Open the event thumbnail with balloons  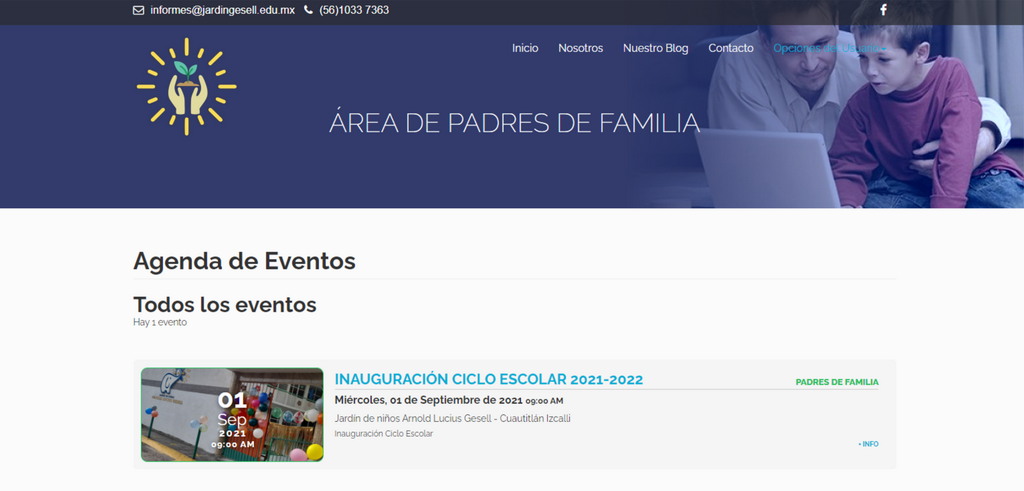click(x=232, y=414)
